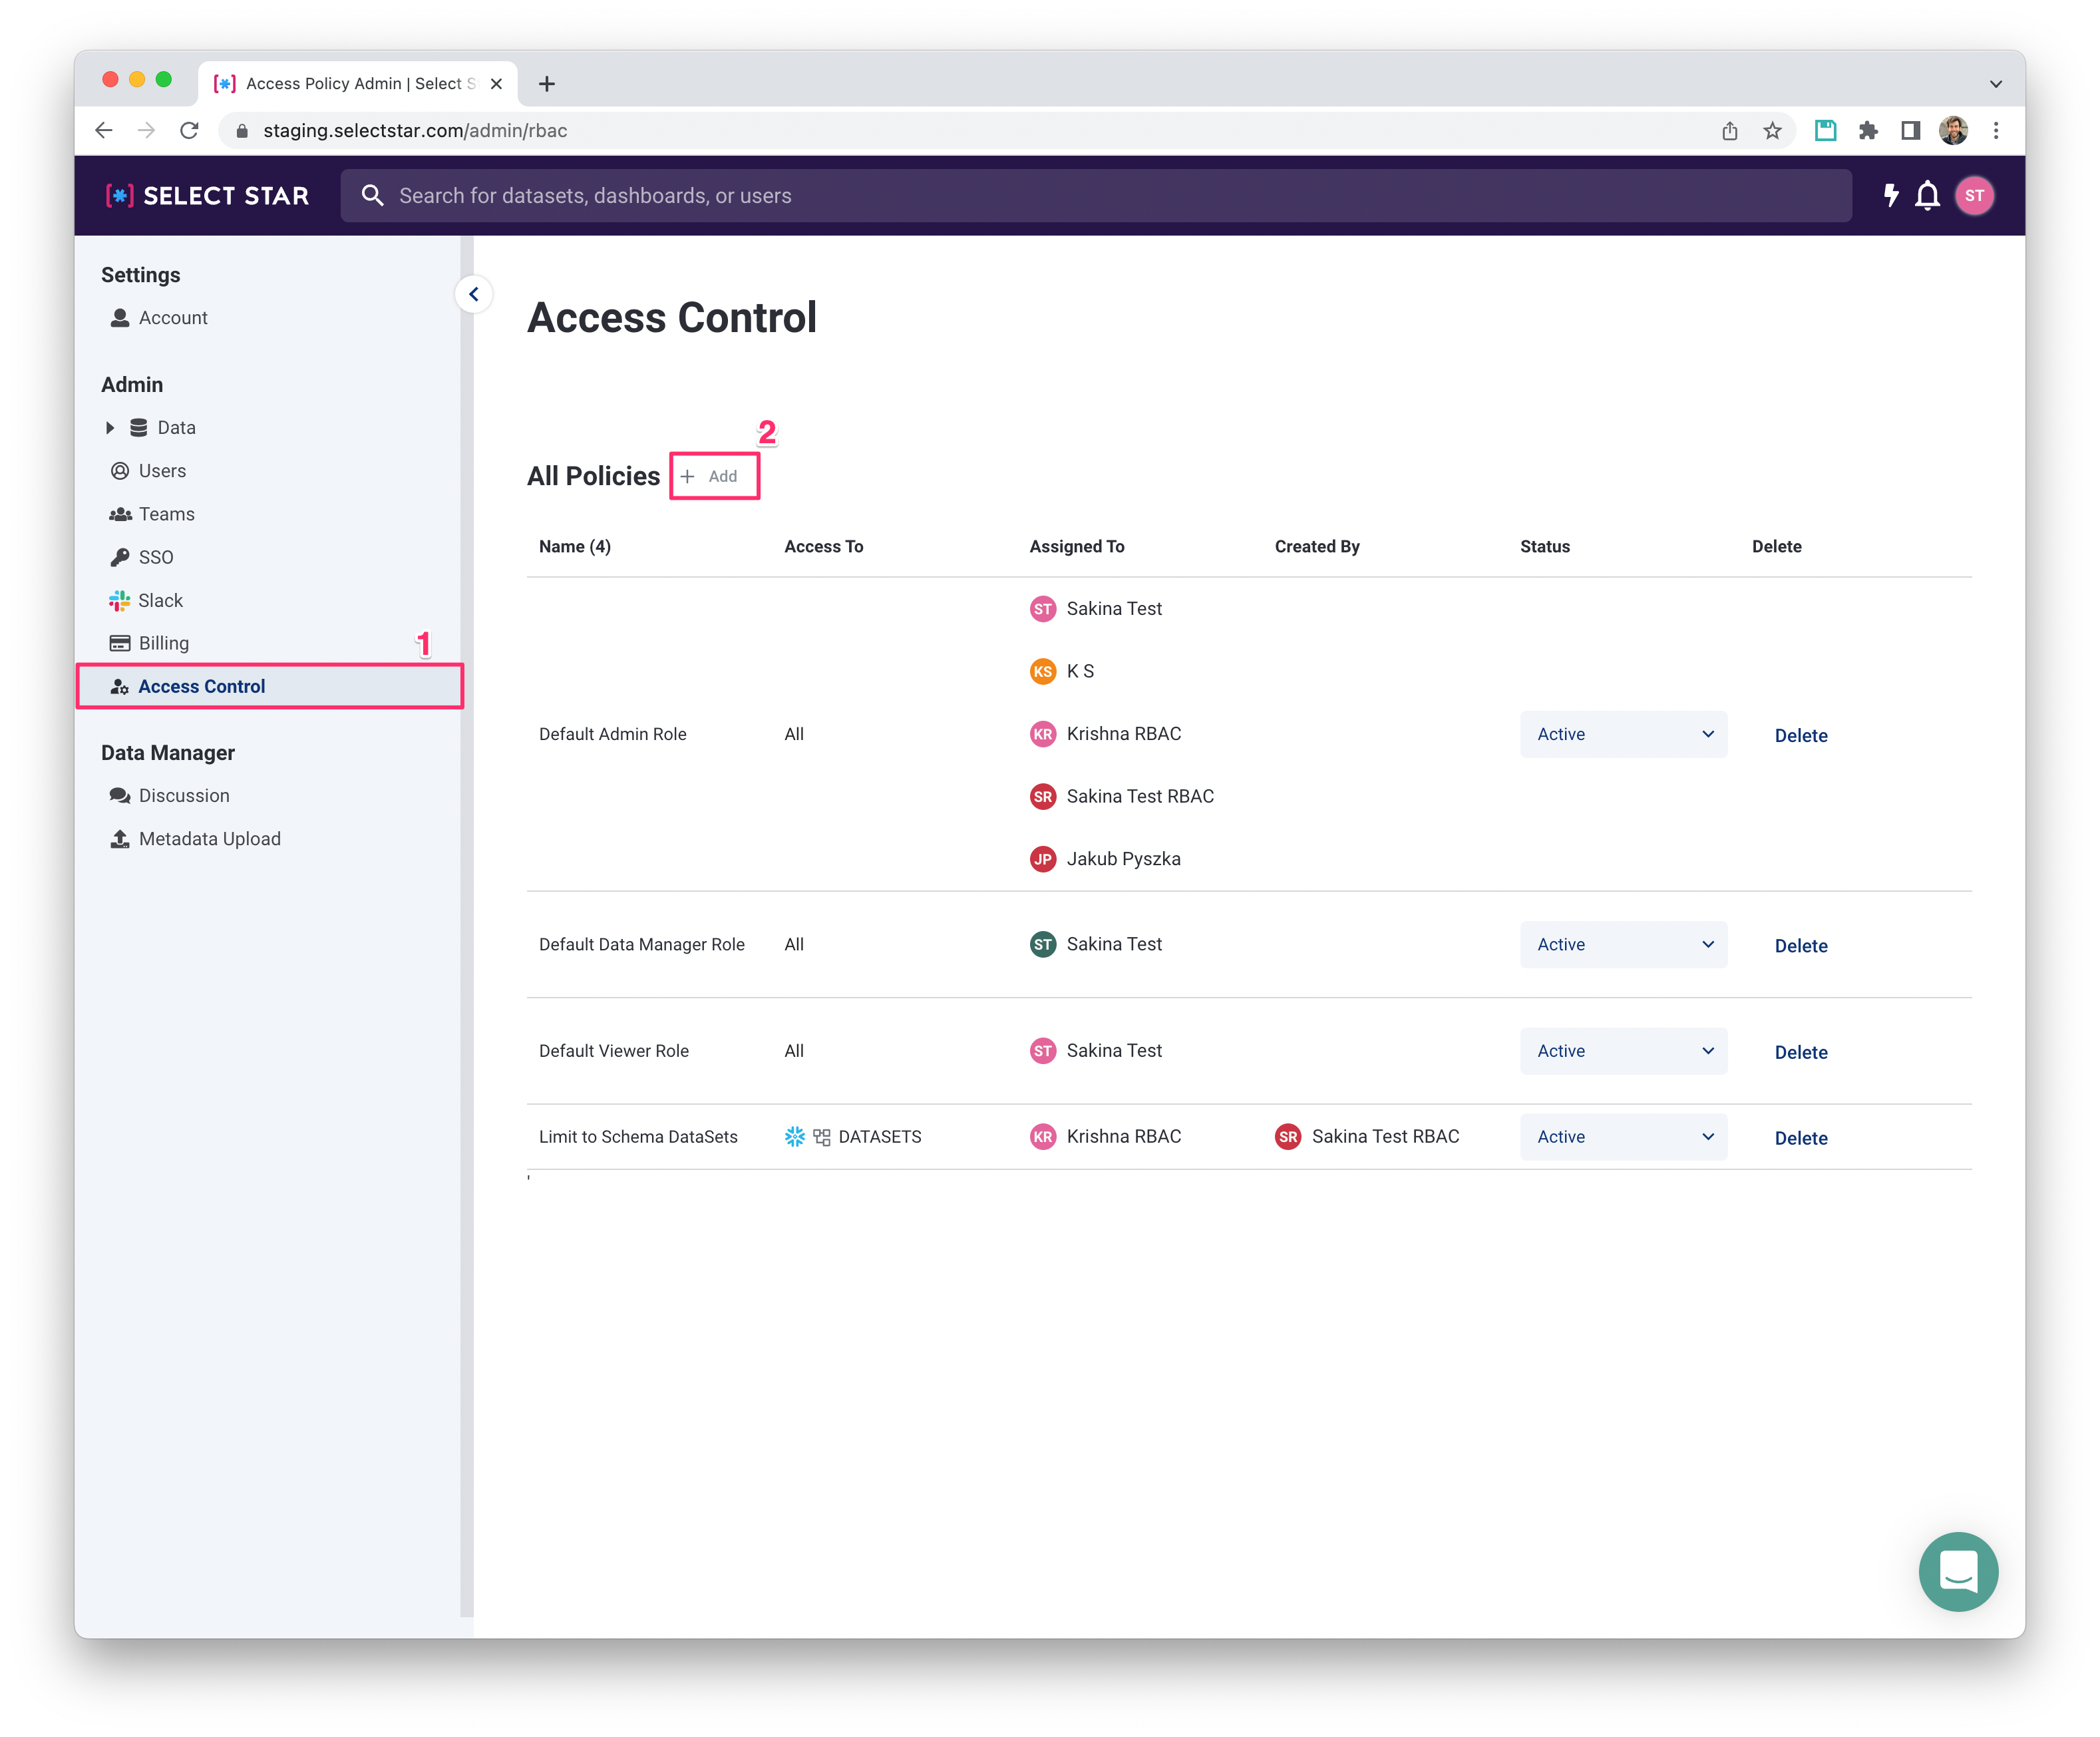Go to Users in the sidebar

pos(162,471)
